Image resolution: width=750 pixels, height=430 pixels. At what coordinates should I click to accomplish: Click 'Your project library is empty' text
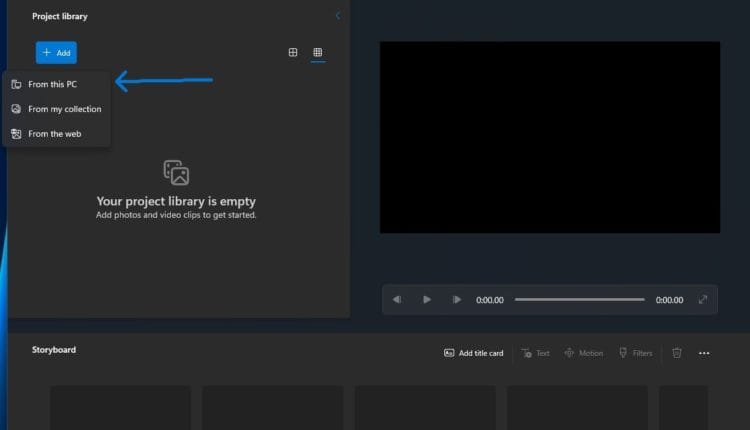point(176,201)
